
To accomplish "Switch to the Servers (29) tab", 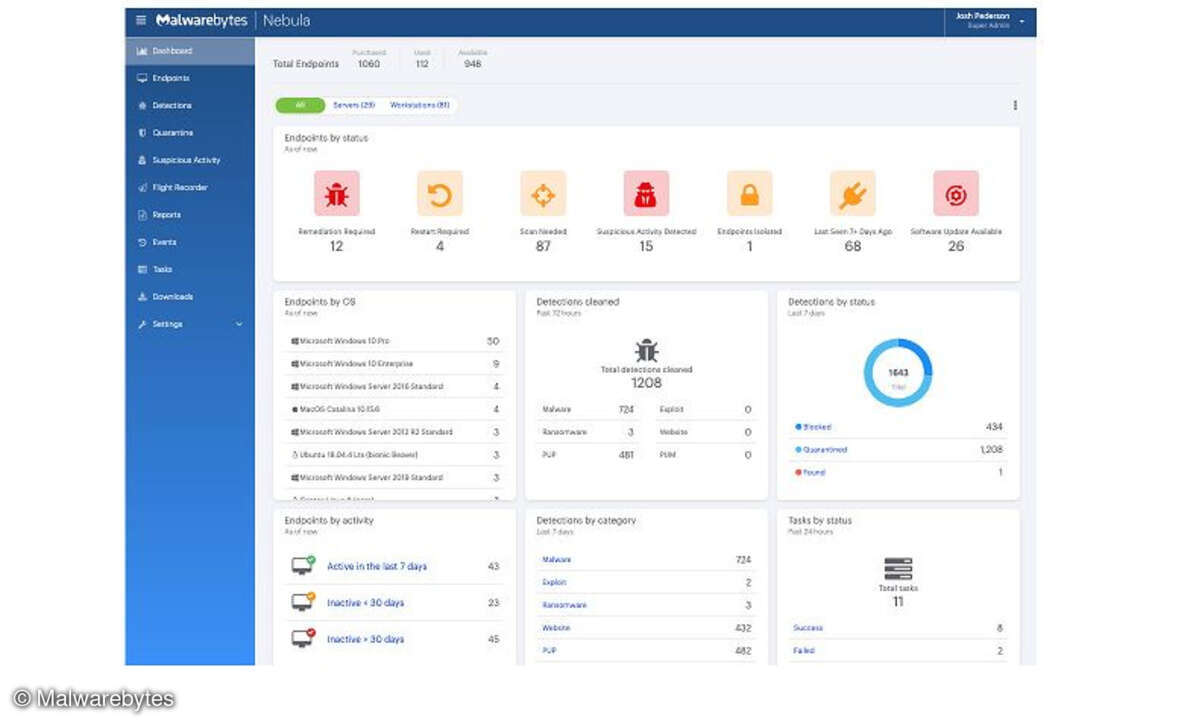I will (353, 105).
